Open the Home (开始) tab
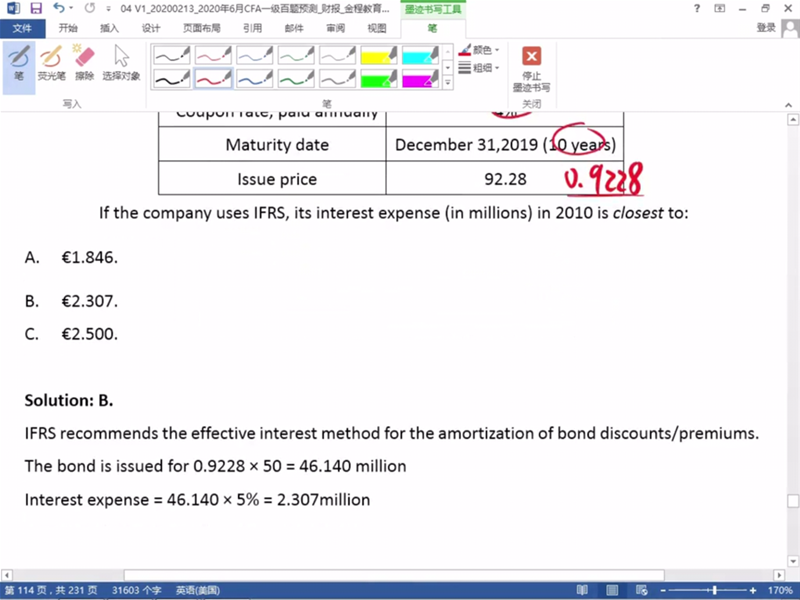 67,28
